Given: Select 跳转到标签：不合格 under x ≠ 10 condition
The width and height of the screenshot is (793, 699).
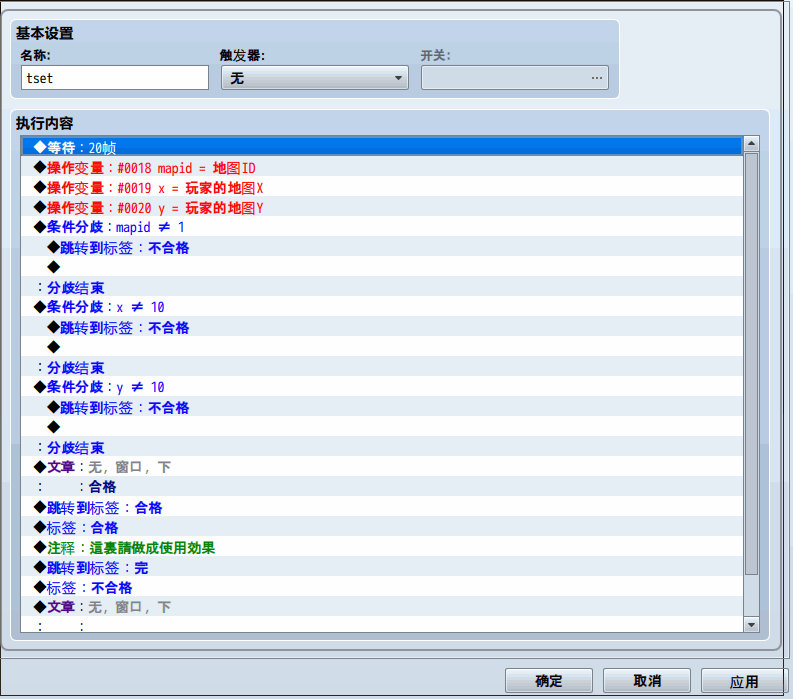Looking at the screenshot, I should (x=382, y=327).
